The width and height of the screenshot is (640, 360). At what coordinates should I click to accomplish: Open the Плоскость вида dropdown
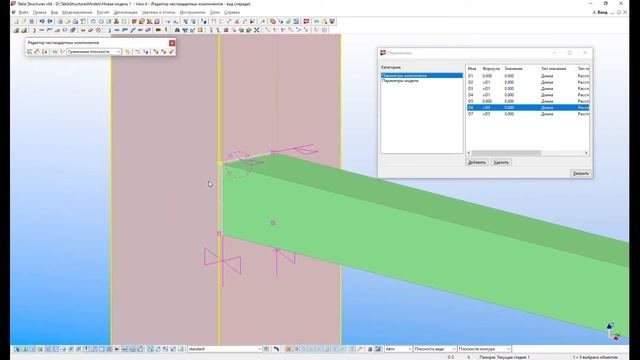(435, 349)
